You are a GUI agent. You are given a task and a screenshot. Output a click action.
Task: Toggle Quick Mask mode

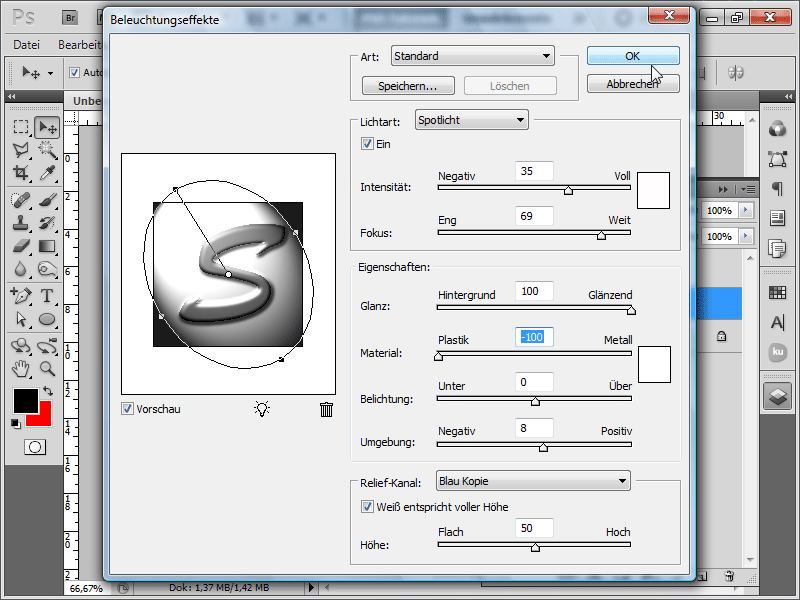35,447
